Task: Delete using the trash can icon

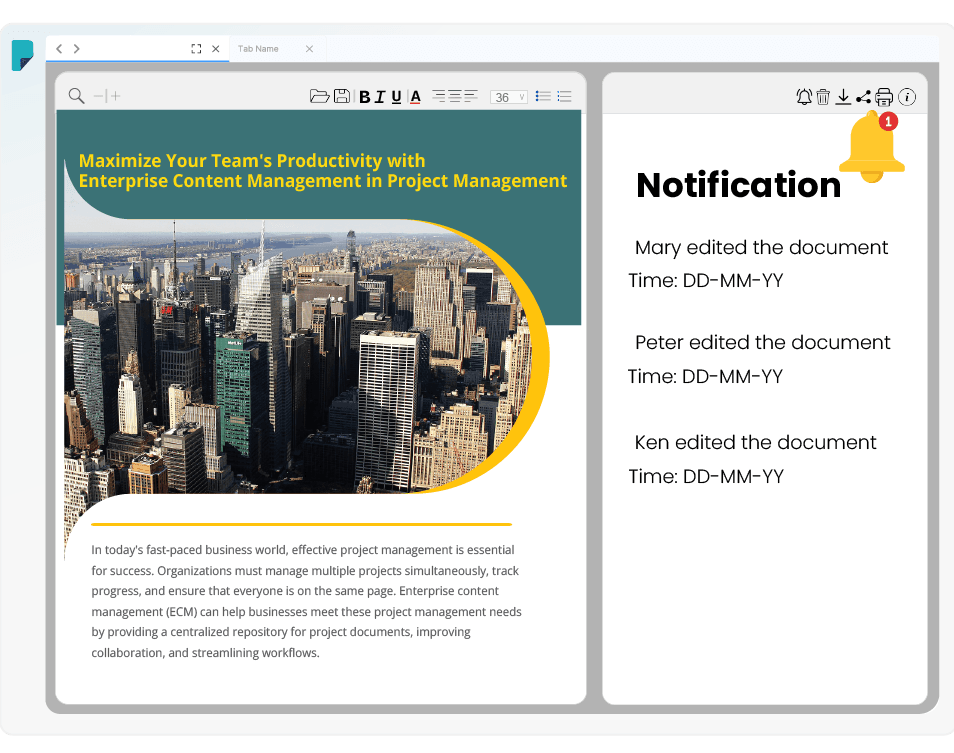Action: (x=823, y=97)
